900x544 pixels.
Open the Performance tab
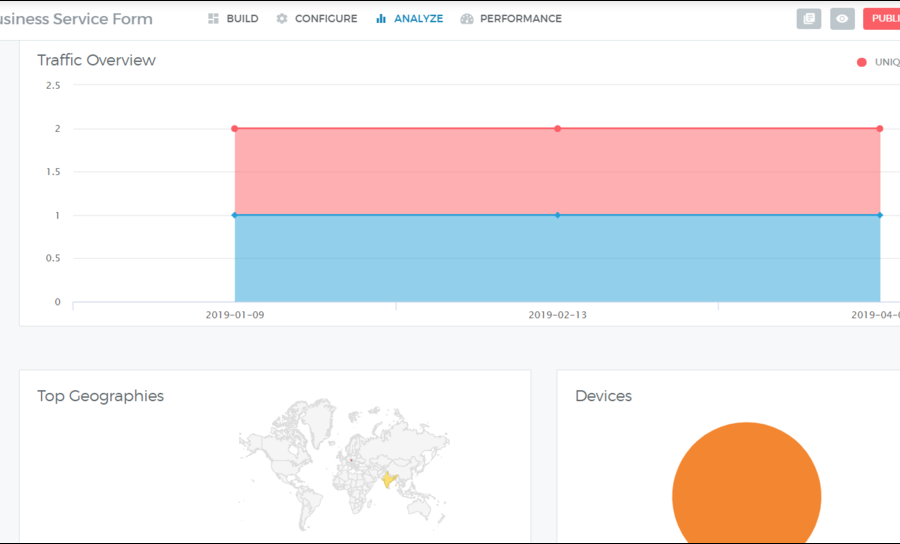pos(520,19)
